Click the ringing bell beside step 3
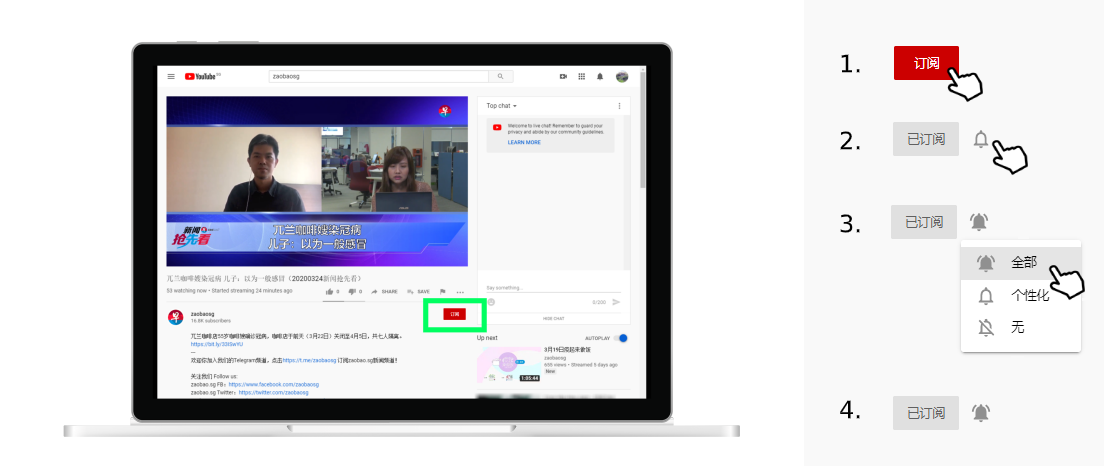Image resolution: width=1104 pixels, height=466 pixels. 979,222
